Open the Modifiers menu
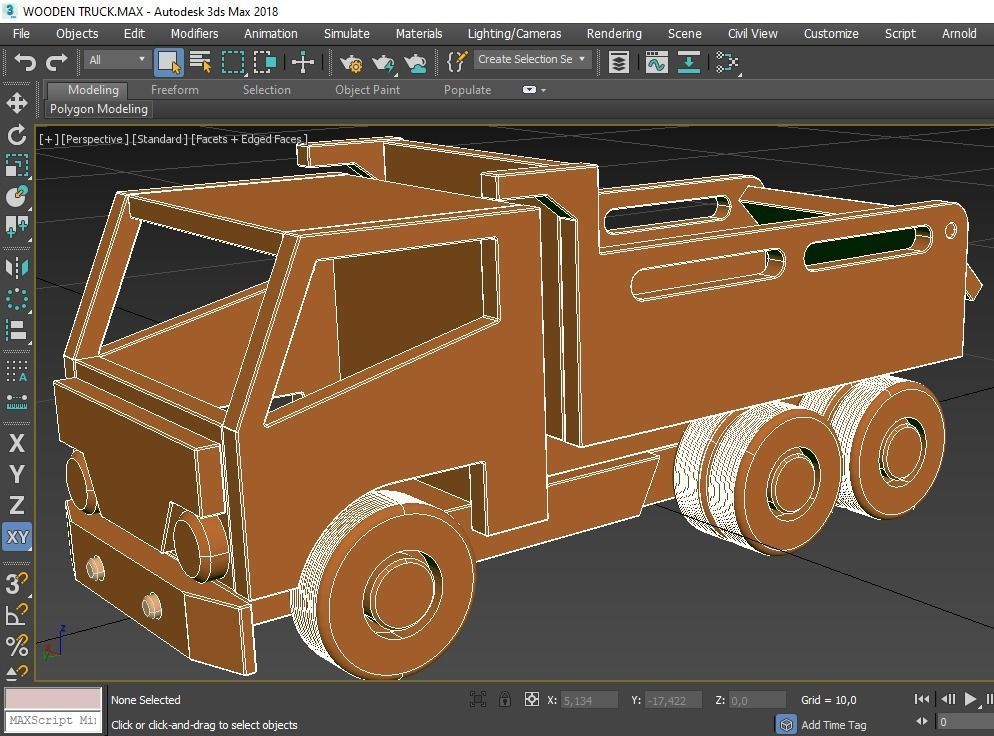Image resolution: width=994 pixels, height=736 pixels. coord(194,34)
